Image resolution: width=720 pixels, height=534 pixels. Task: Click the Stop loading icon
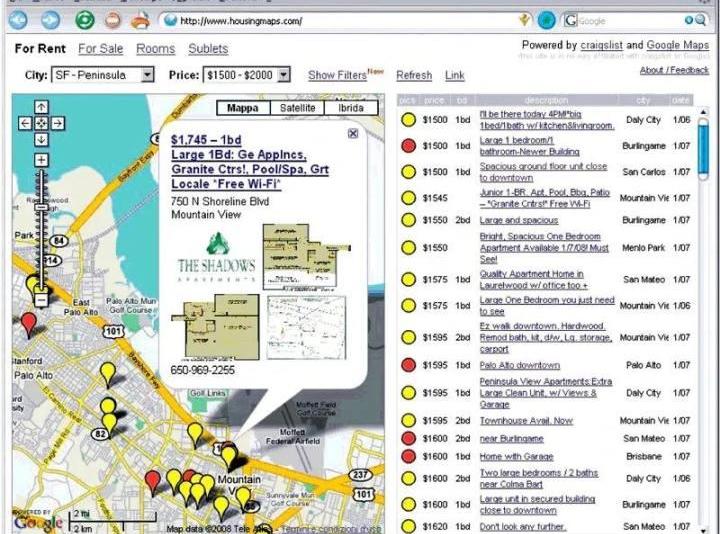[x=112, y=20]
